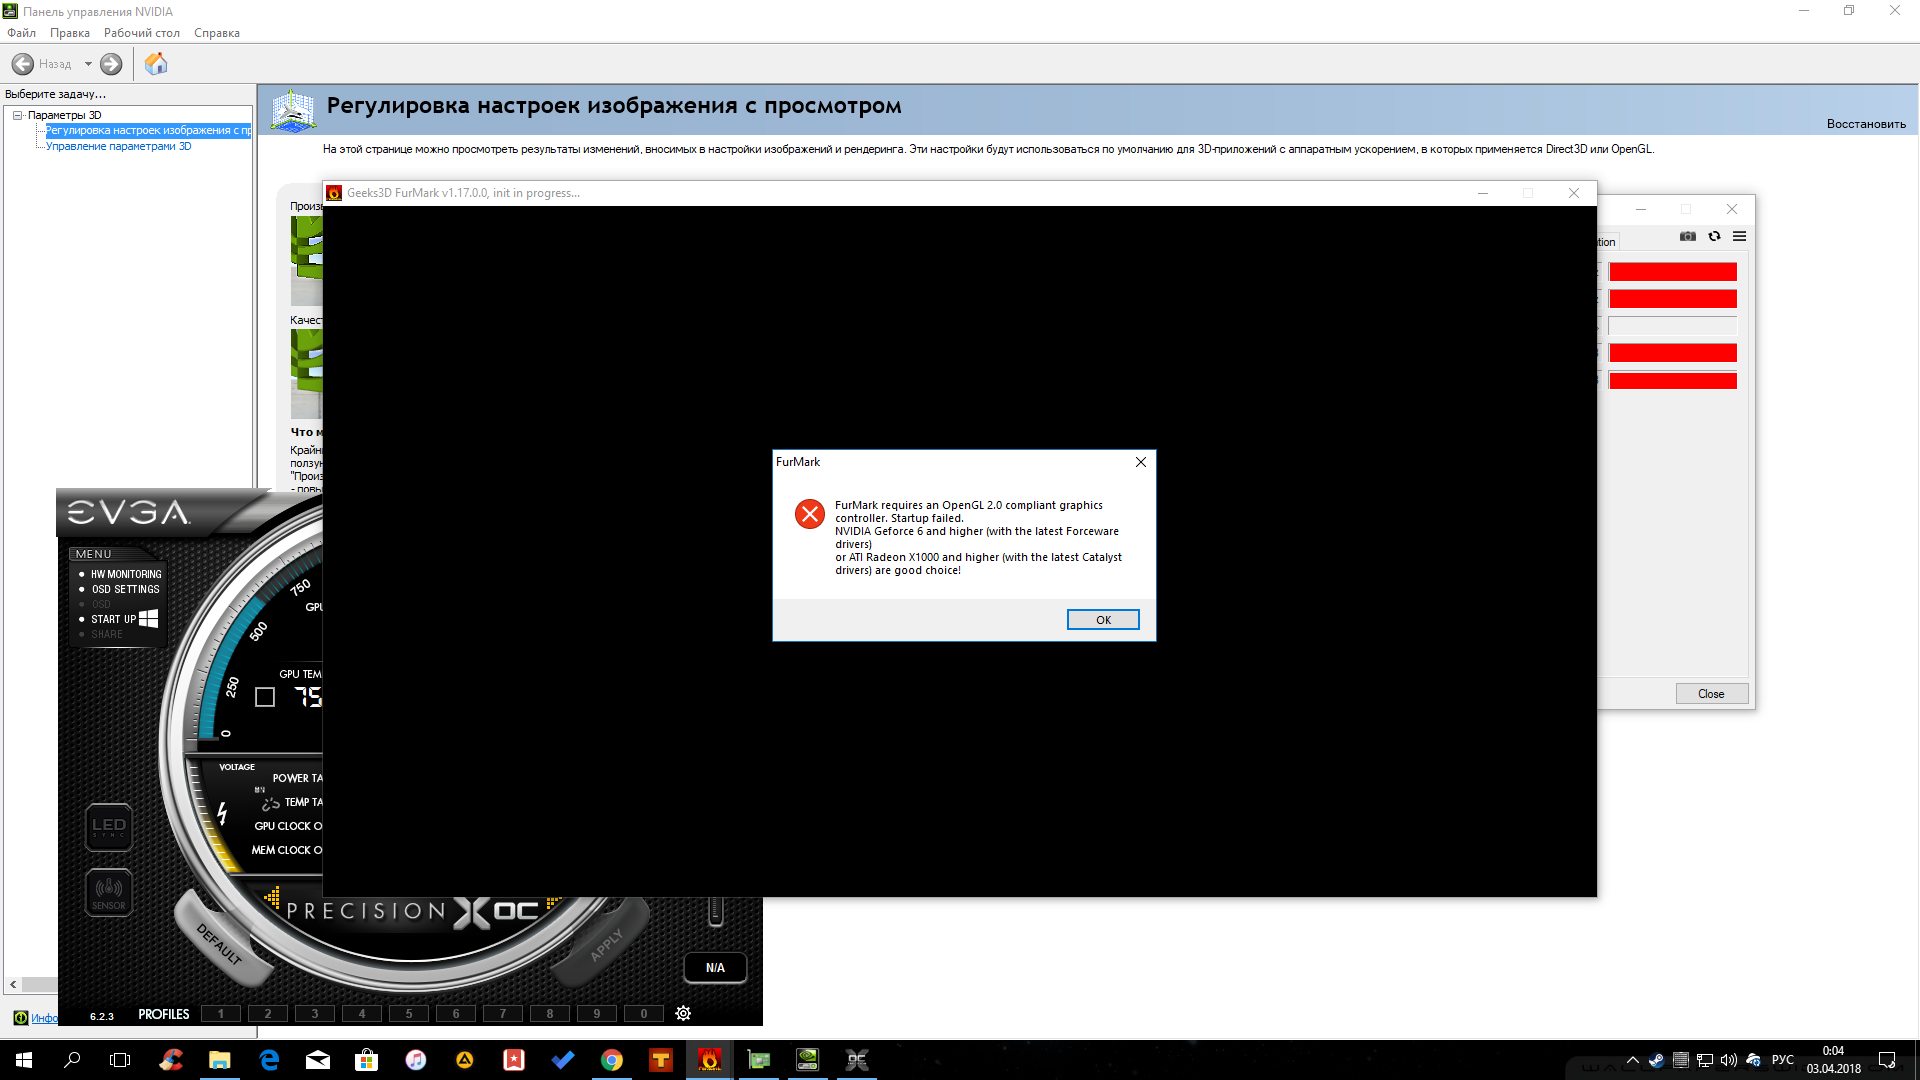The image size is (1920, 1080).
Task: Select profile slot 9 in Precision
Action: [x=596, y=1013]
